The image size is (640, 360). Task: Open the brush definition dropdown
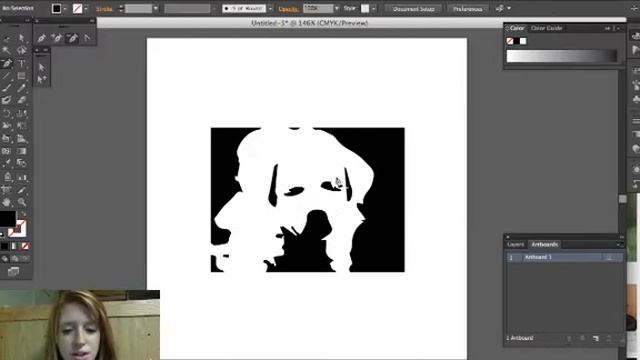coord(270,9)
